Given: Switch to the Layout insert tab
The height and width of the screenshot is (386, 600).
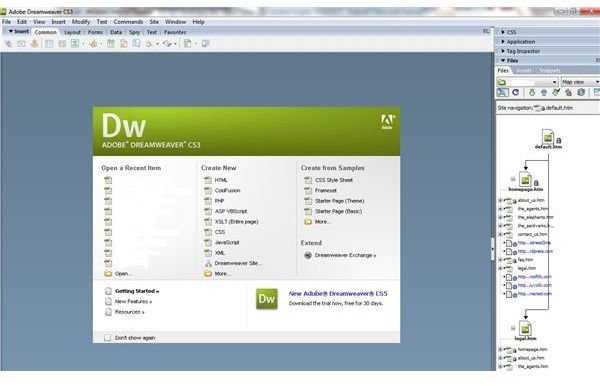Looking at the screenshot, I should [72, 32].
